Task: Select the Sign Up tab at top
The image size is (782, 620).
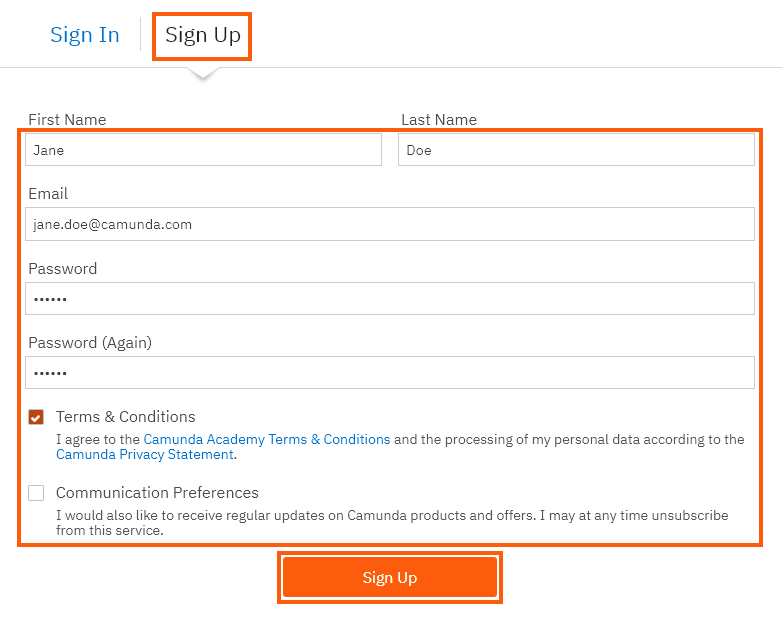Action: 202,35
